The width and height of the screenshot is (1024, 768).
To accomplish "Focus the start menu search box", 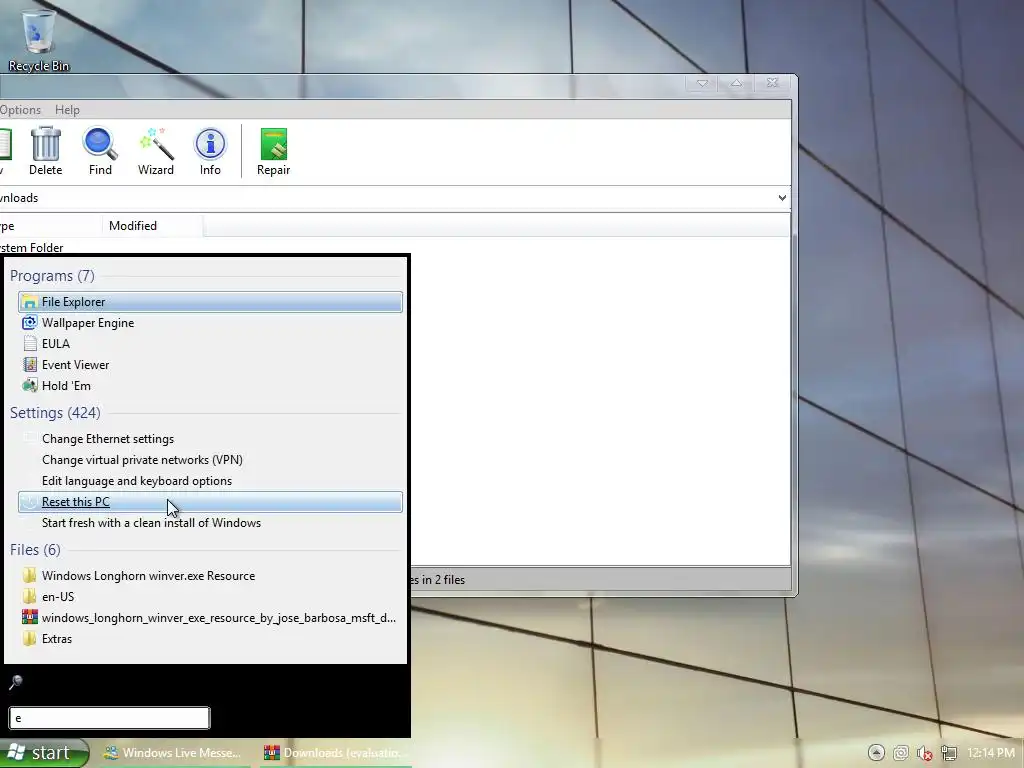I will click(x=110, y=718).
